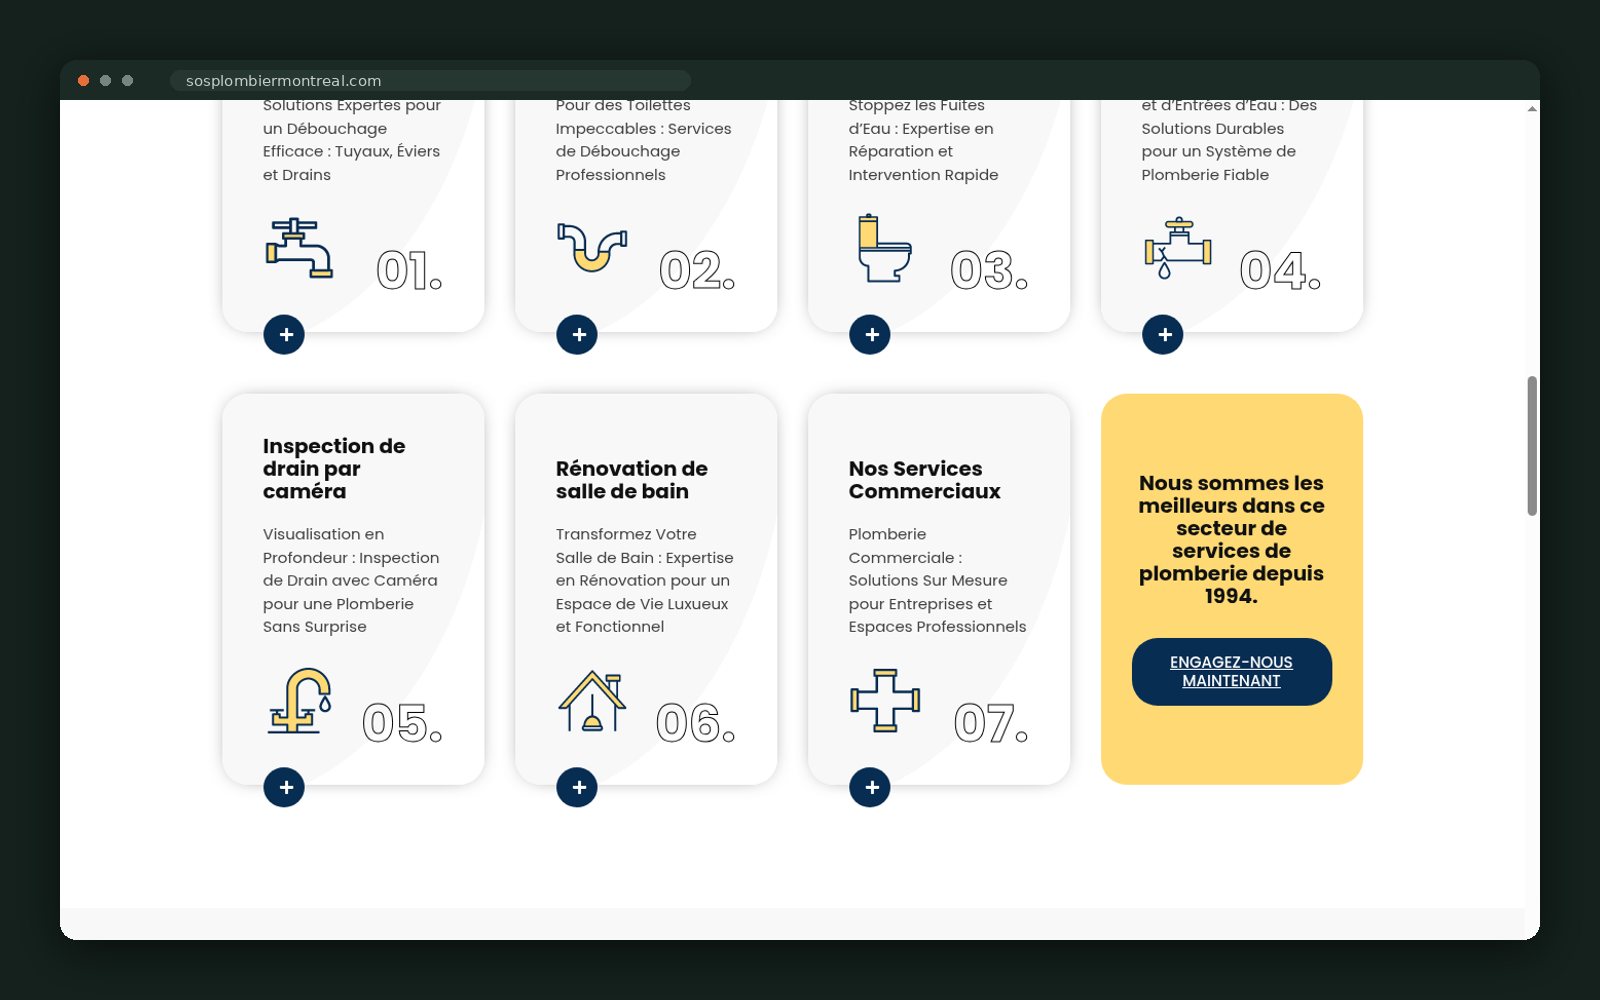Click the pipe trap icon in card 02
Viewport: 1600px width, 1000px height.
point(592,247)
